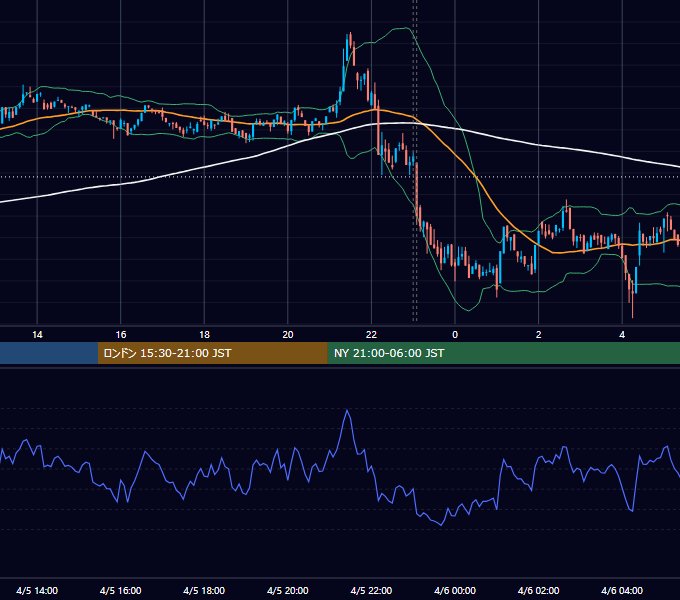The width and height of the screenshot is (680, 600).
Task: Click the 2 hour label on price chart axis
Action: 539,335
